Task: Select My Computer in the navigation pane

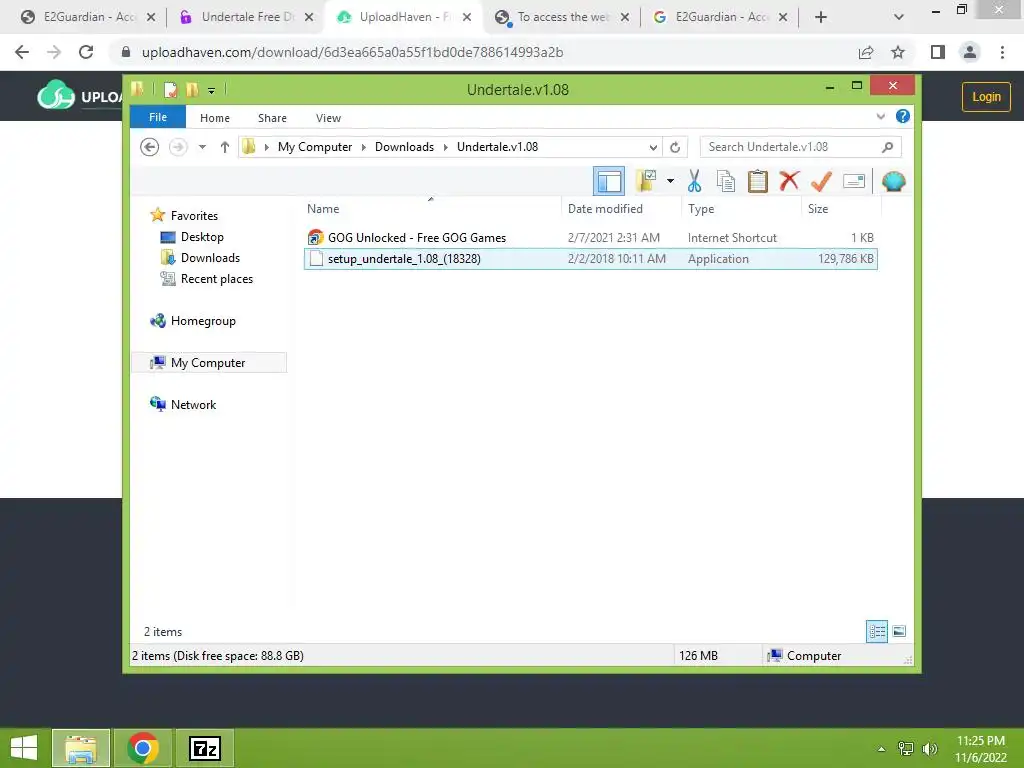Action: pos(209,362)
